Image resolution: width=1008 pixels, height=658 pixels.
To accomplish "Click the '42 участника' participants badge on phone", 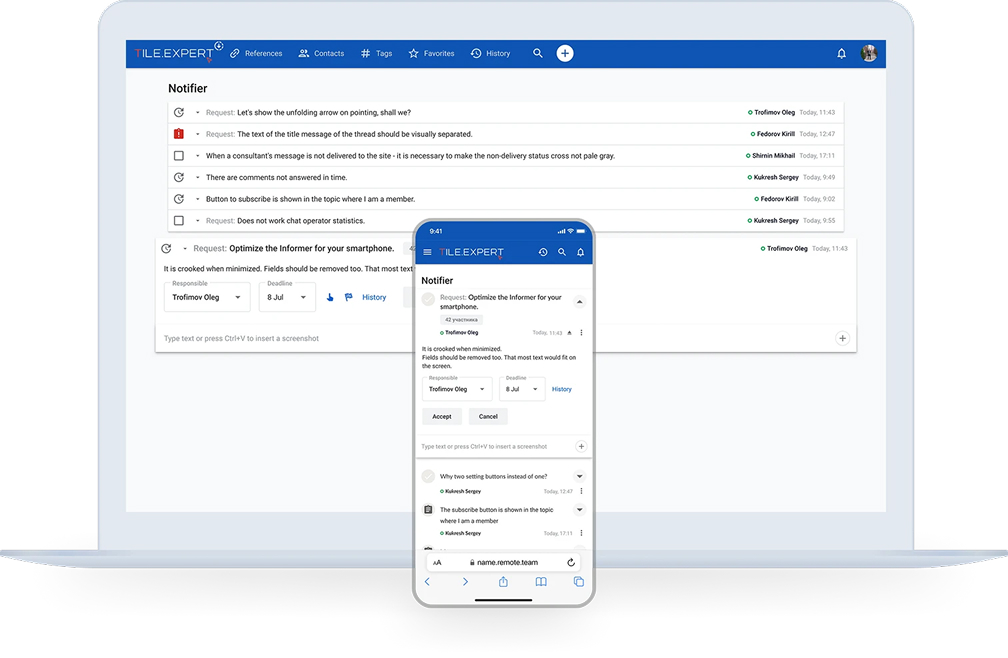I will tap(461, 319).
